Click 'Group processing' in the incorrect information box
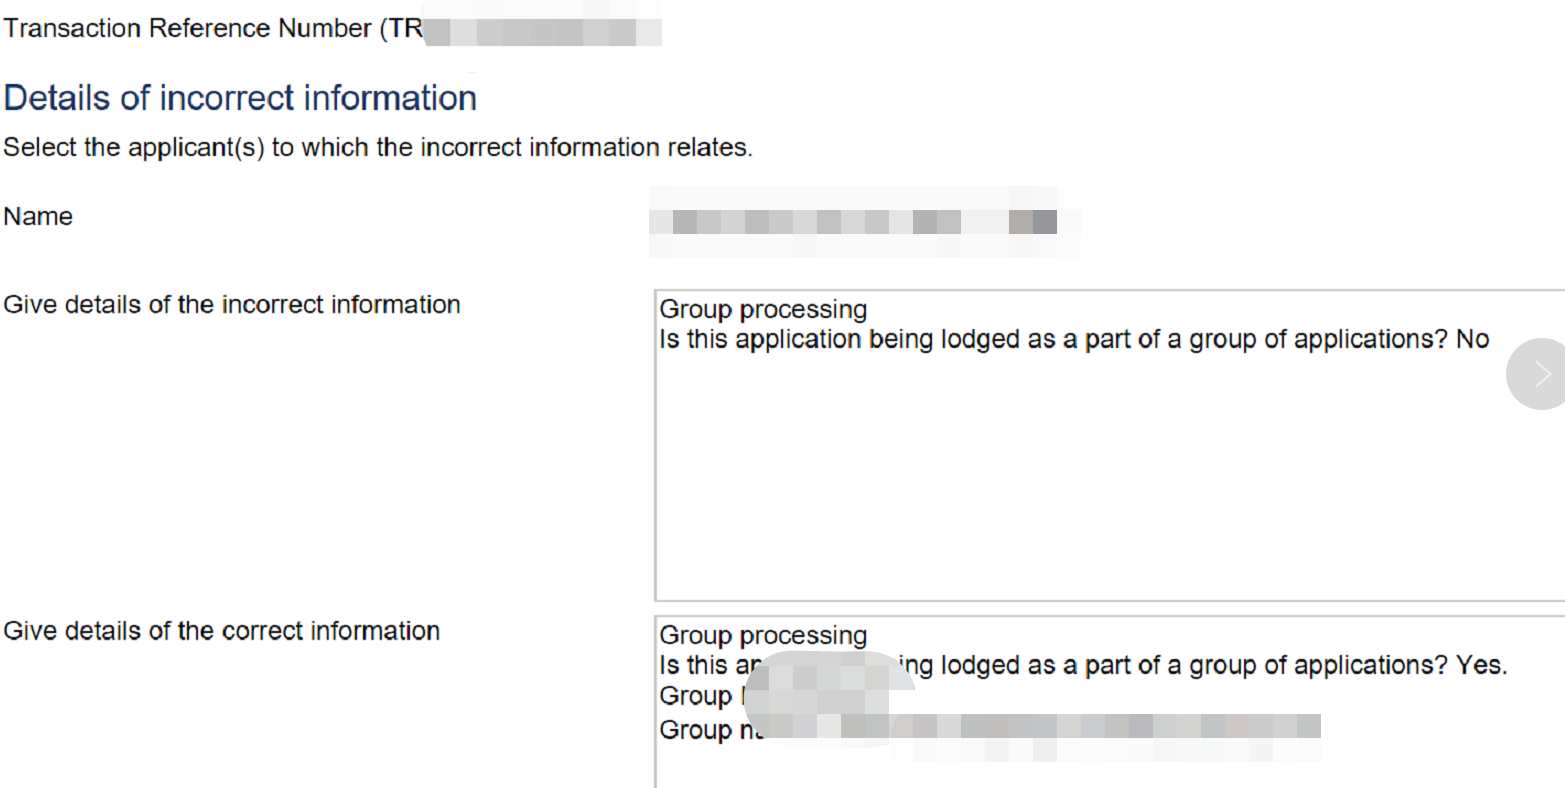This screenshot has height=788, width=1565. 763,310
